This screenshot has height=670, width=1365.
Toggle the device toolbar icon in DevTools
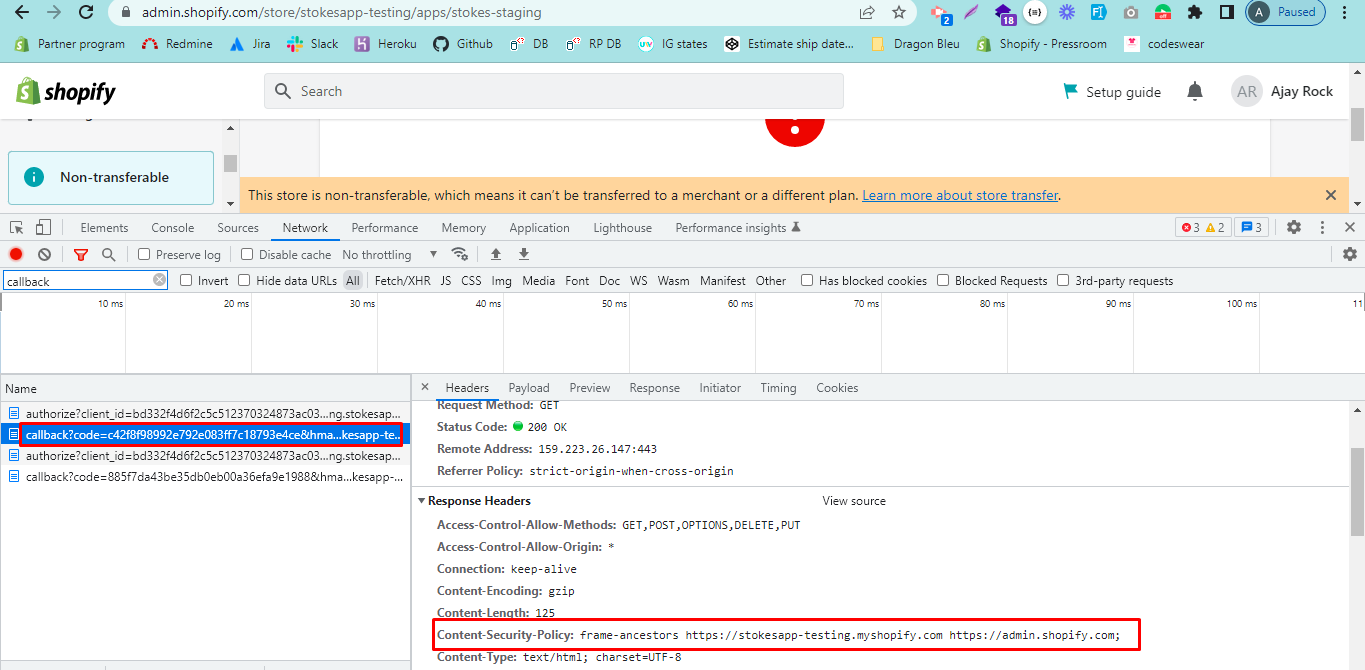click(43, 228)
